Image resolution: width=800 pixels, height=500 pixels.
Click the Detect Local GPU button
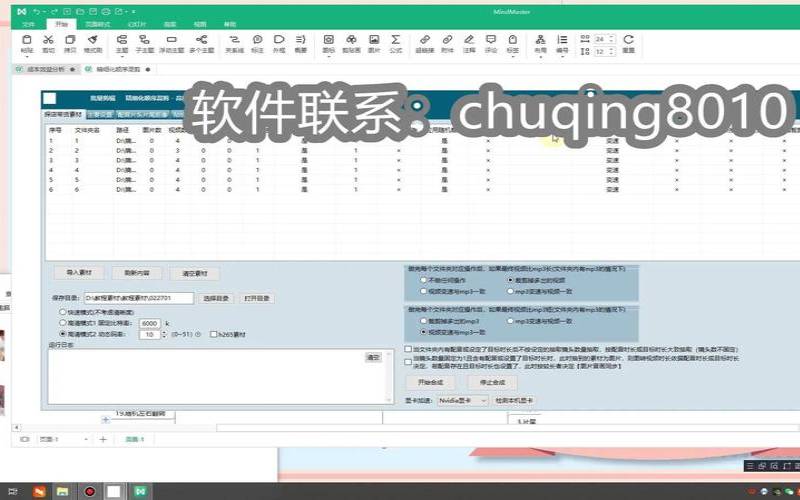pyautogui.click(x=514, y=401)
